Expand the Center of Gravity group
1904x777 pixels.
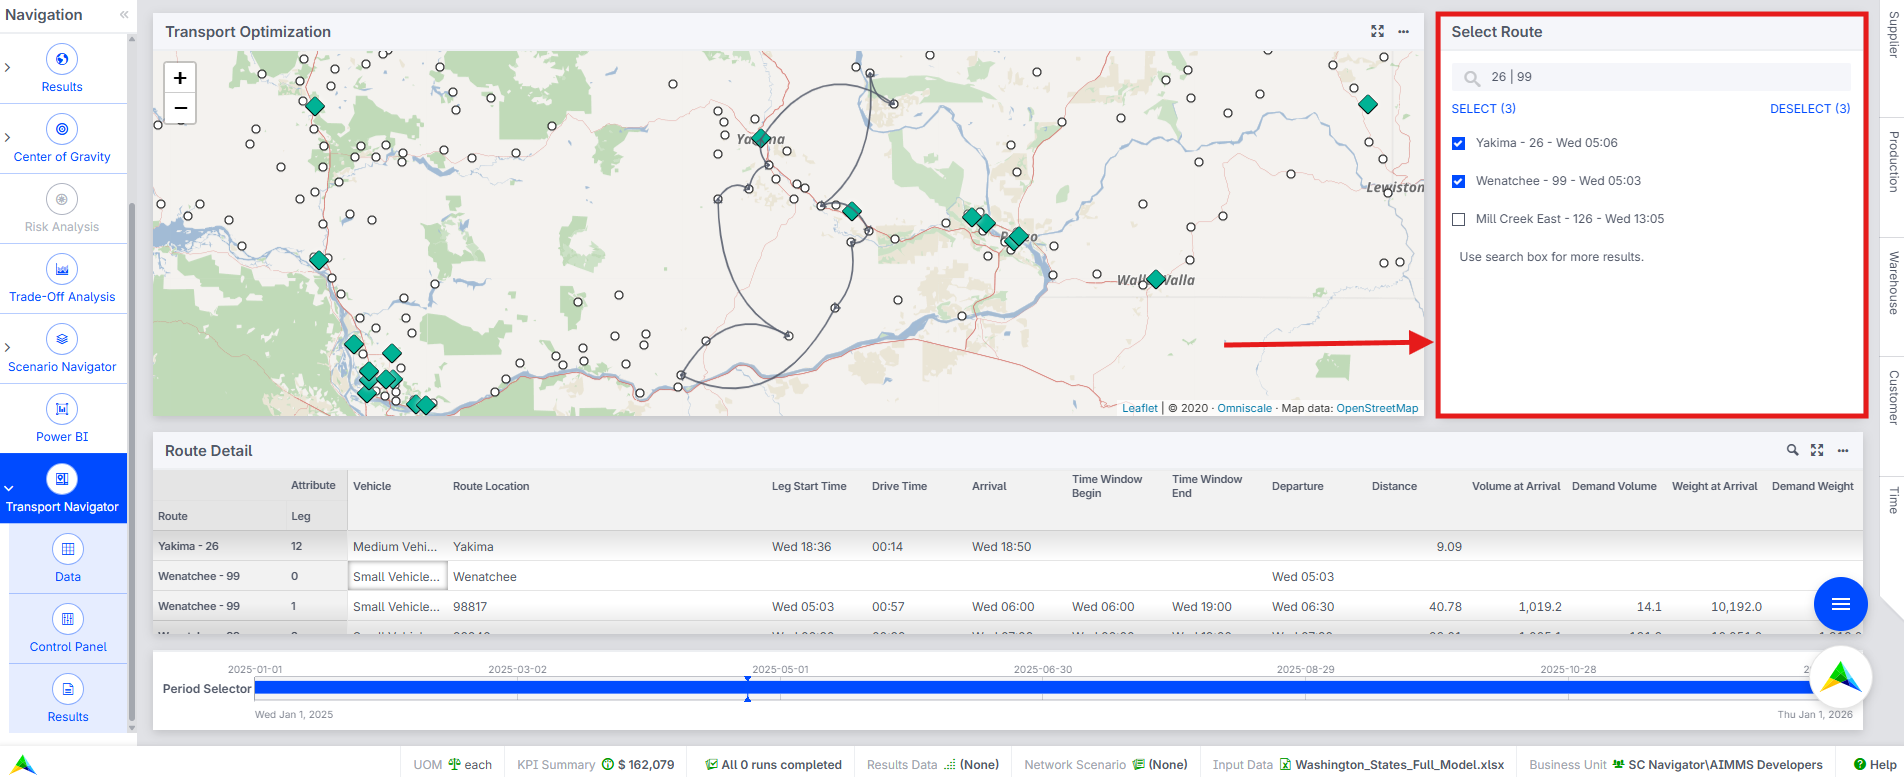(8, 138)
